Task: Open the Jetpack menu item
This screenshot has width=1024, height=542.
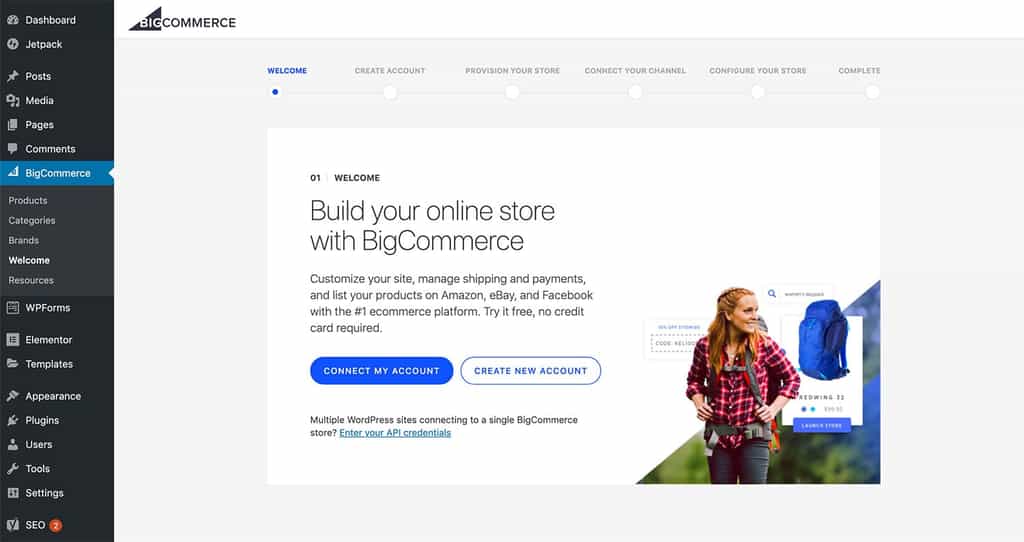Action: point(44,44)
